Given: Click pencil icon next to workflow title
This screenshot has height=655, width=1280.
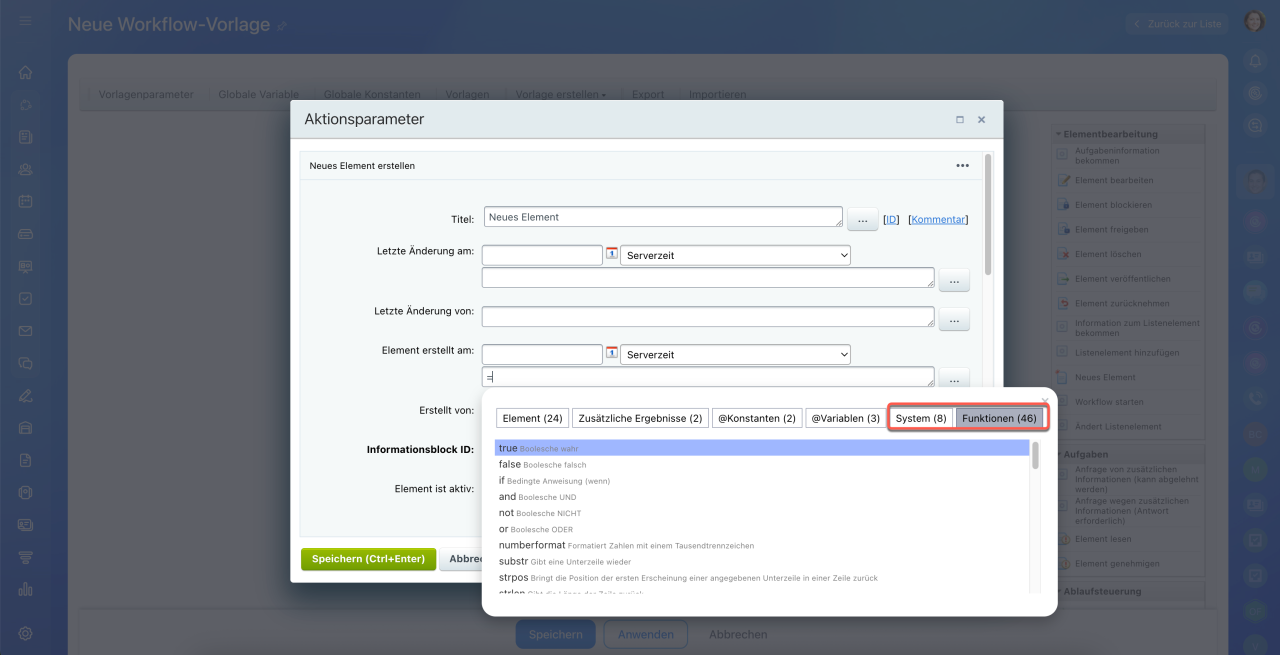Looking at the screenshot, I should point(282,26).
